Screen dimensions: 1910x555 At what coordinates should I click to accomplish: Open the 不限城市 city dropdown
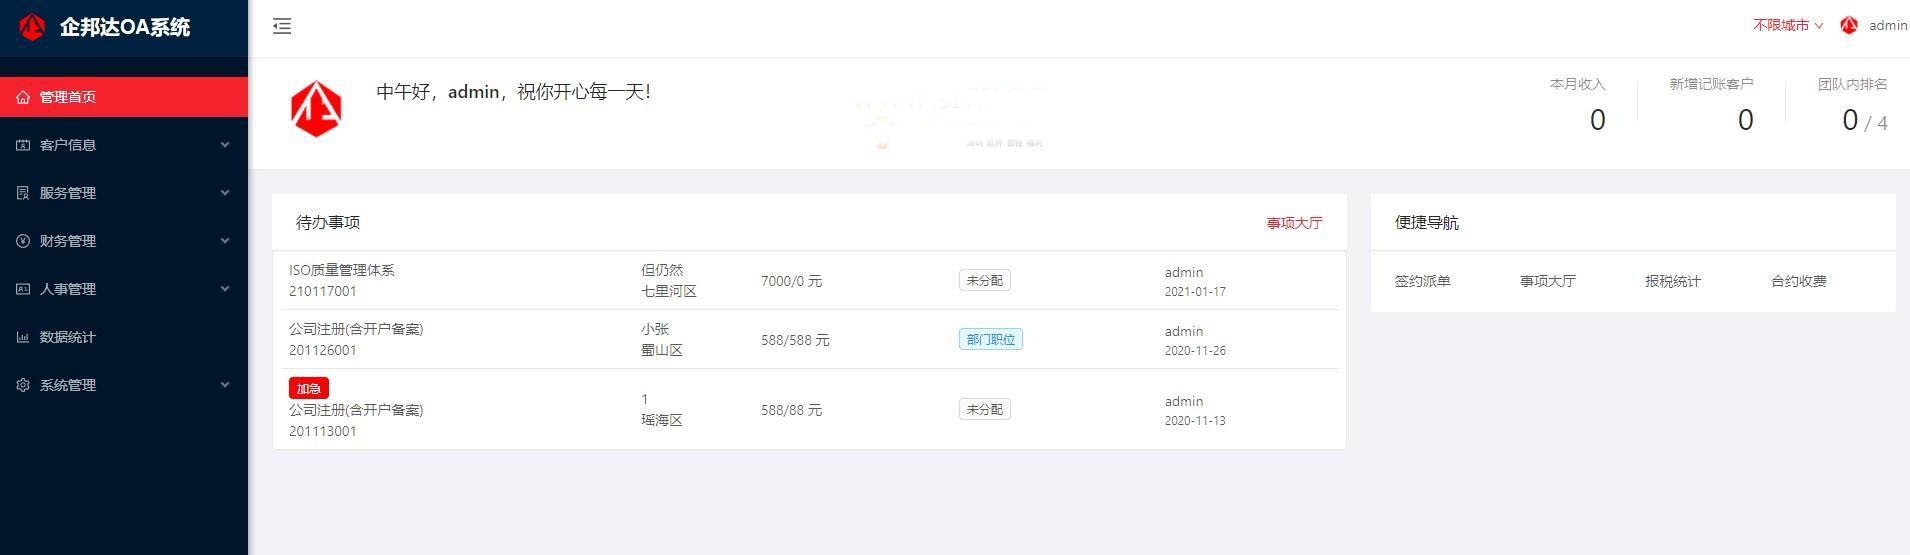[1787, 26]
